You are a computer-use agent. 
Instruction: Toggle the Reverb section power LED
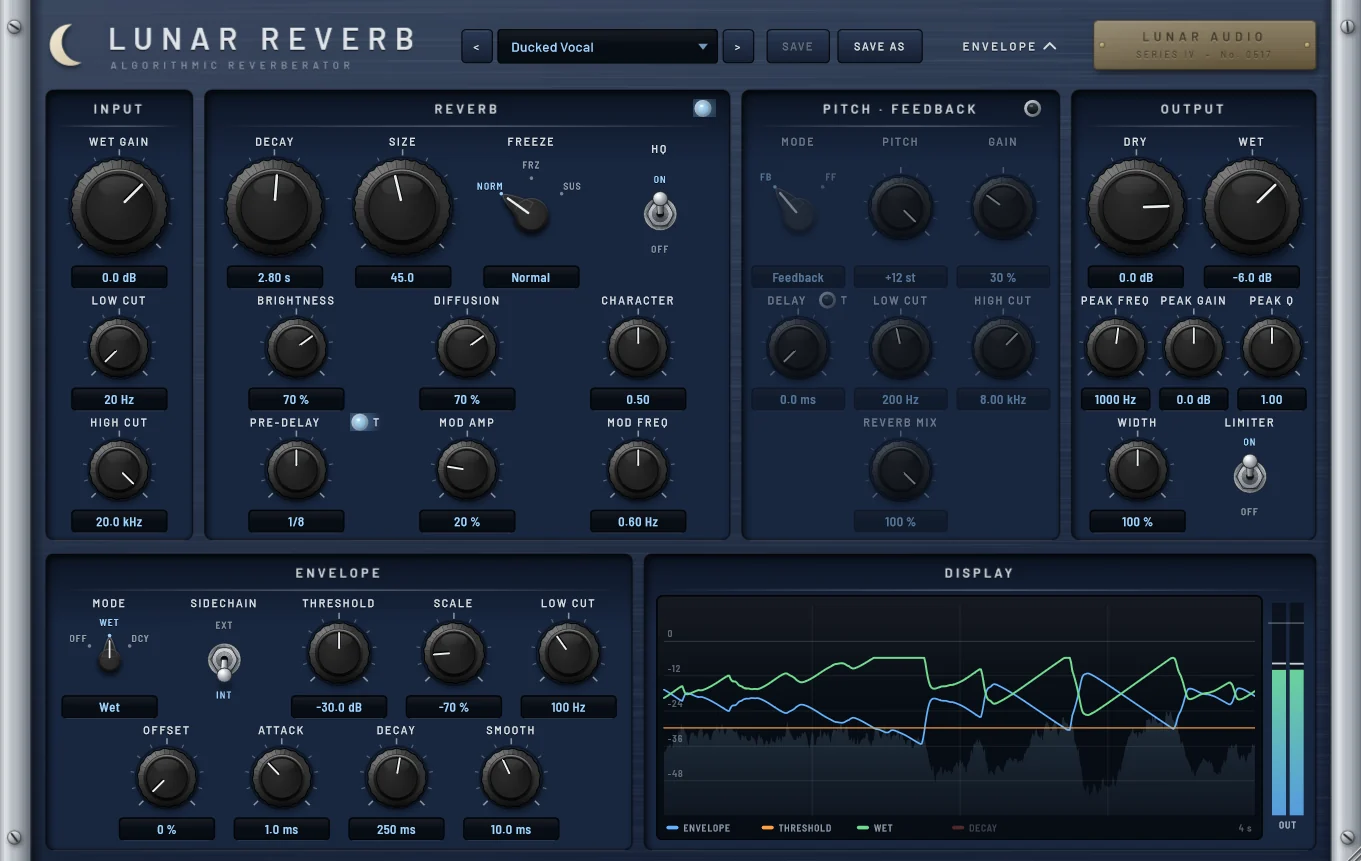coord(704,108)
